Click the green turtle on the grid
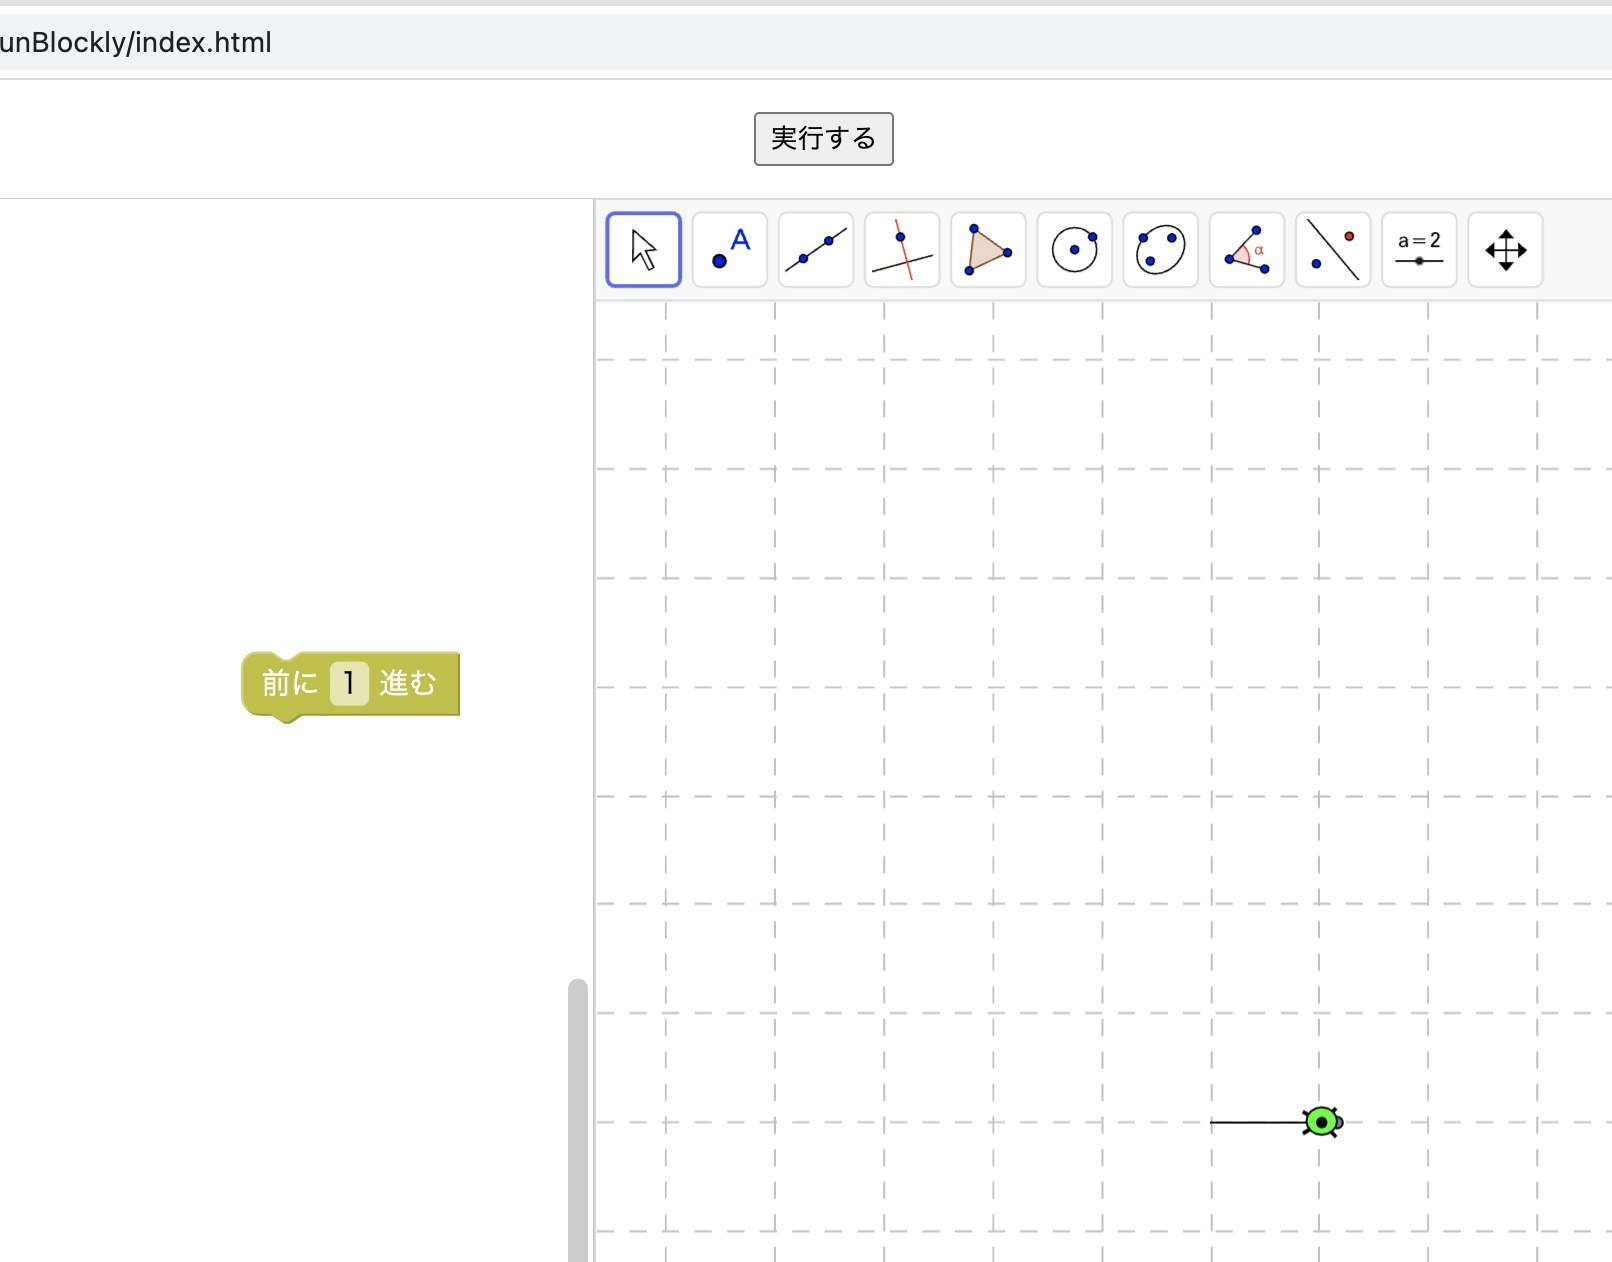 coord(1322,1122)
